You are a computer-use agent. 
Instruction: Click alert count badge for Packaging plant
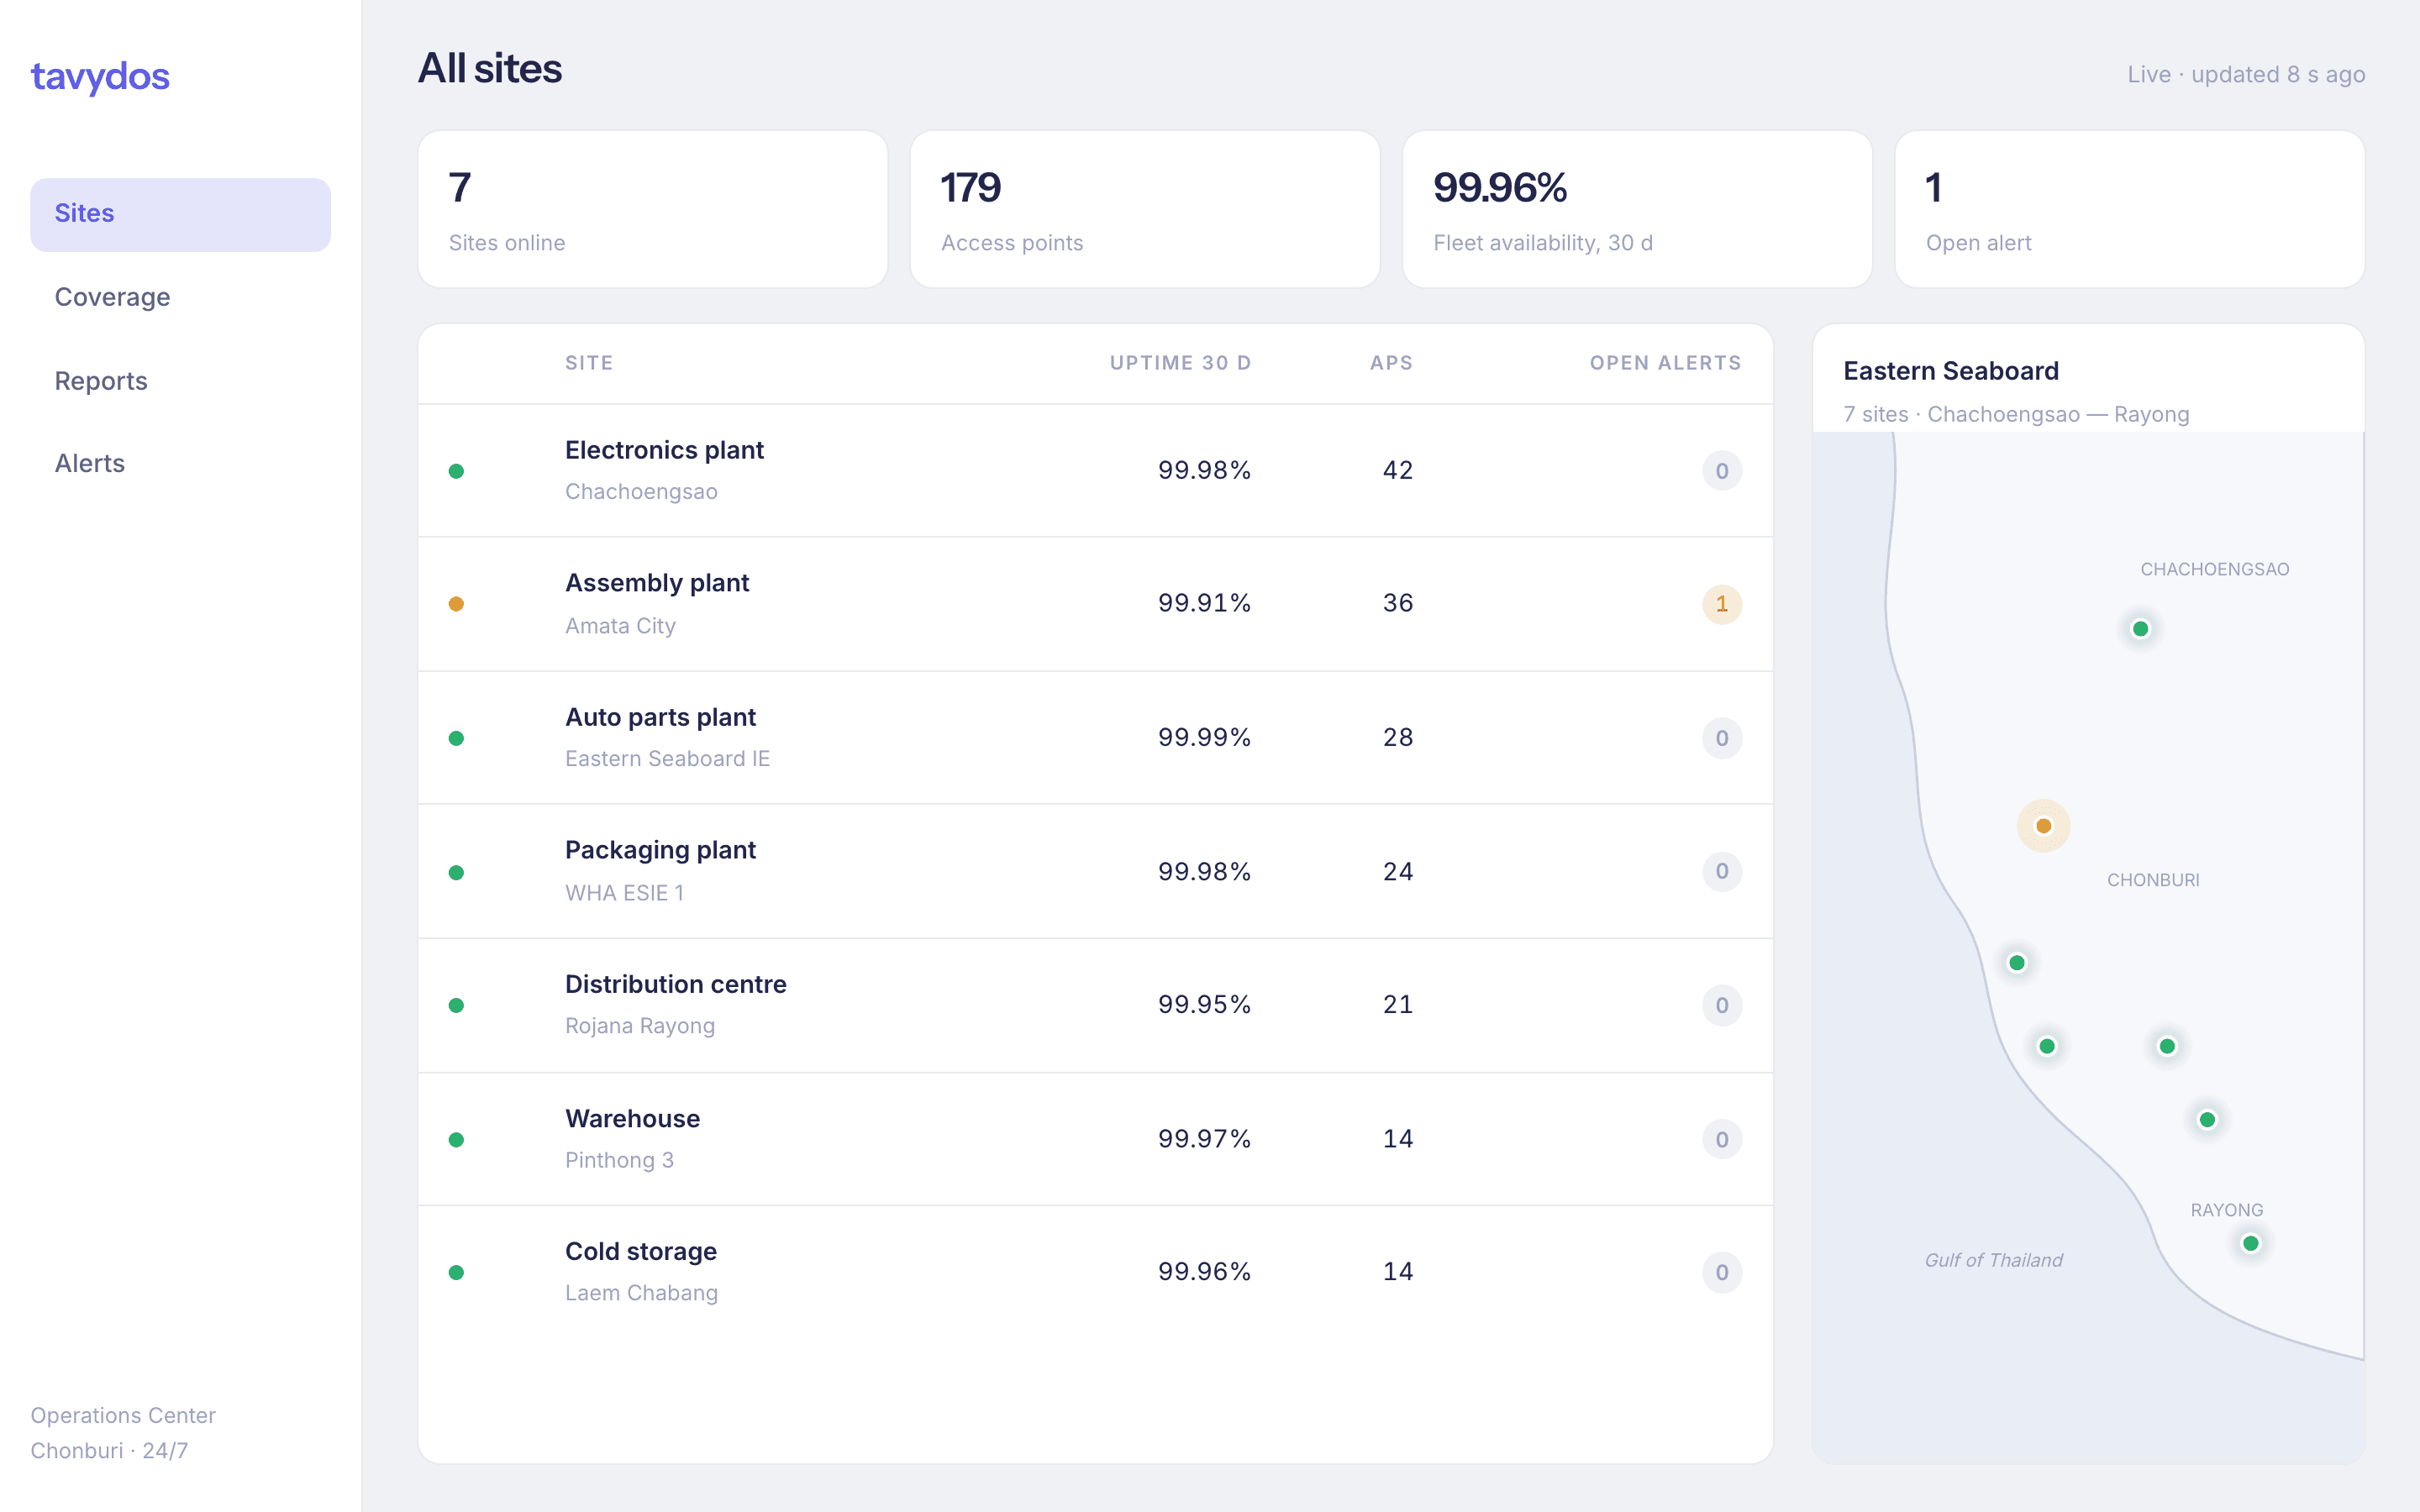coord(1722,871)
